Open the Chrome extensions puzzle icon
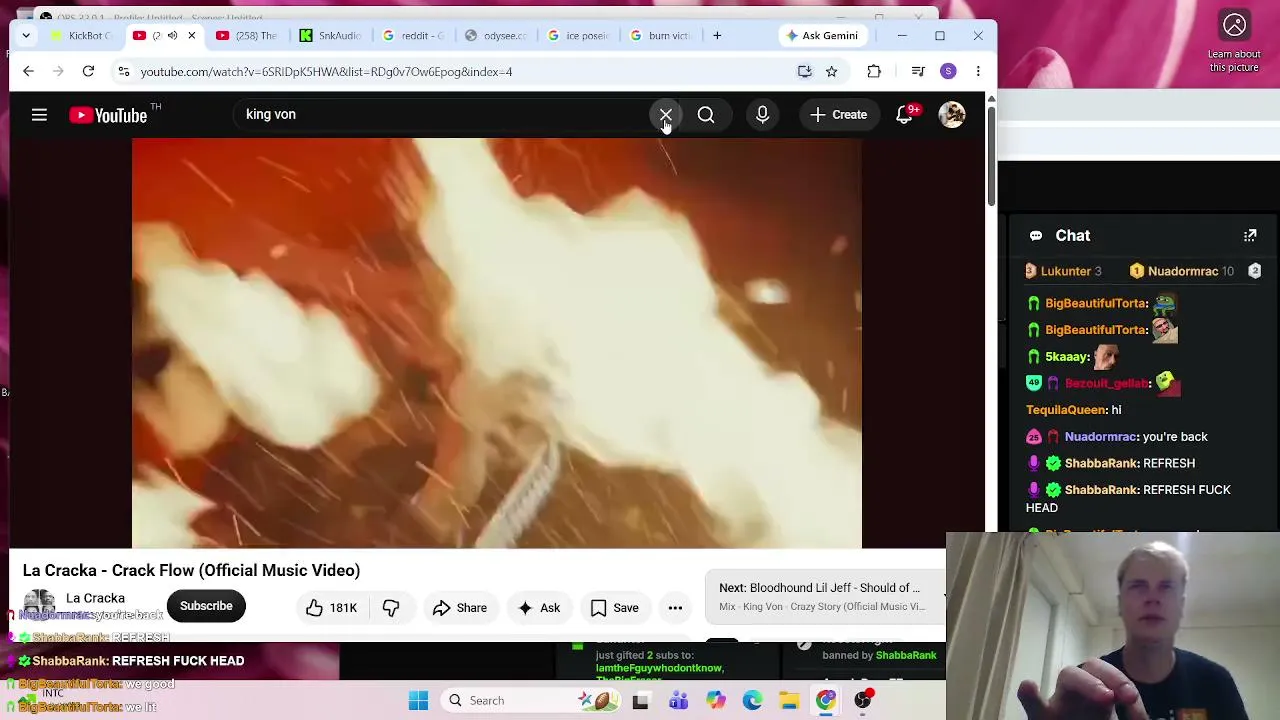Screen dimensions: 1280x720 pos(874,71)
